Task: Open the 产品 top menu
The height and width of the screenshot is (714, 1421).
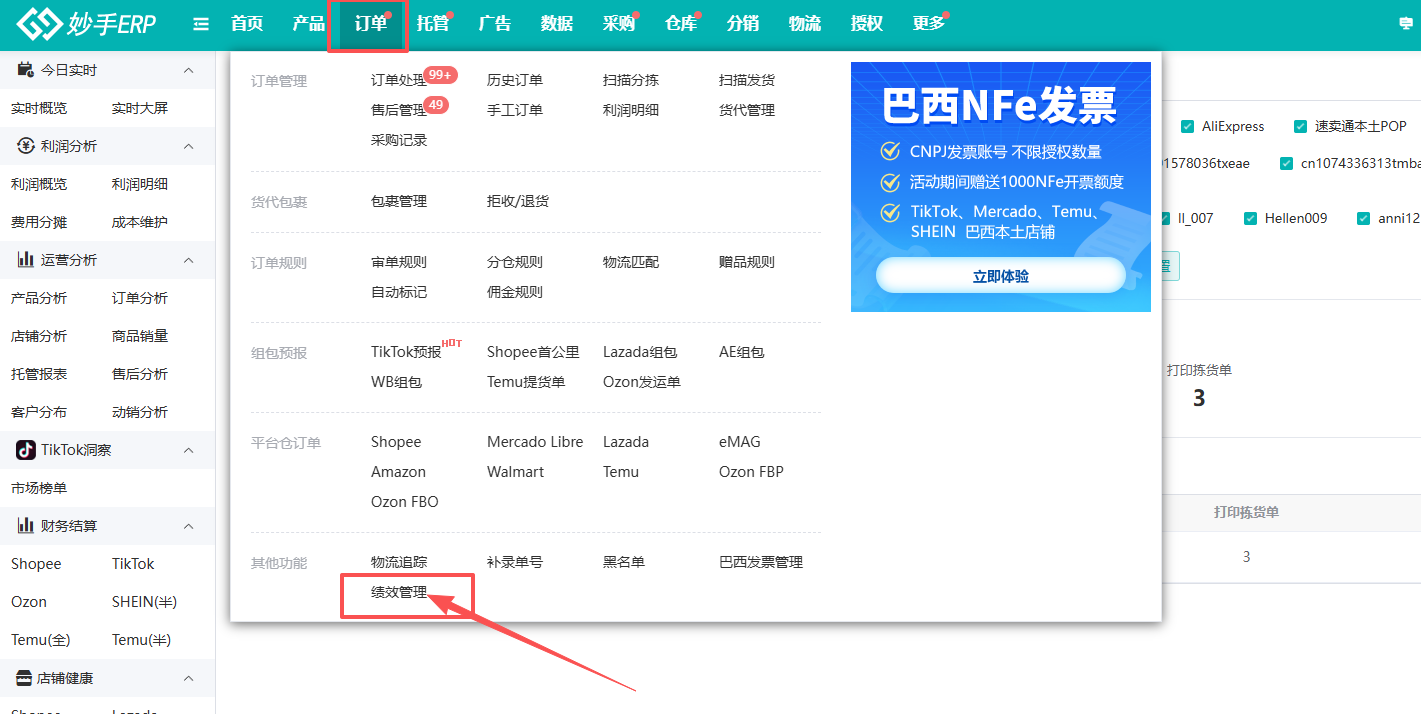Action: point(309,24)
